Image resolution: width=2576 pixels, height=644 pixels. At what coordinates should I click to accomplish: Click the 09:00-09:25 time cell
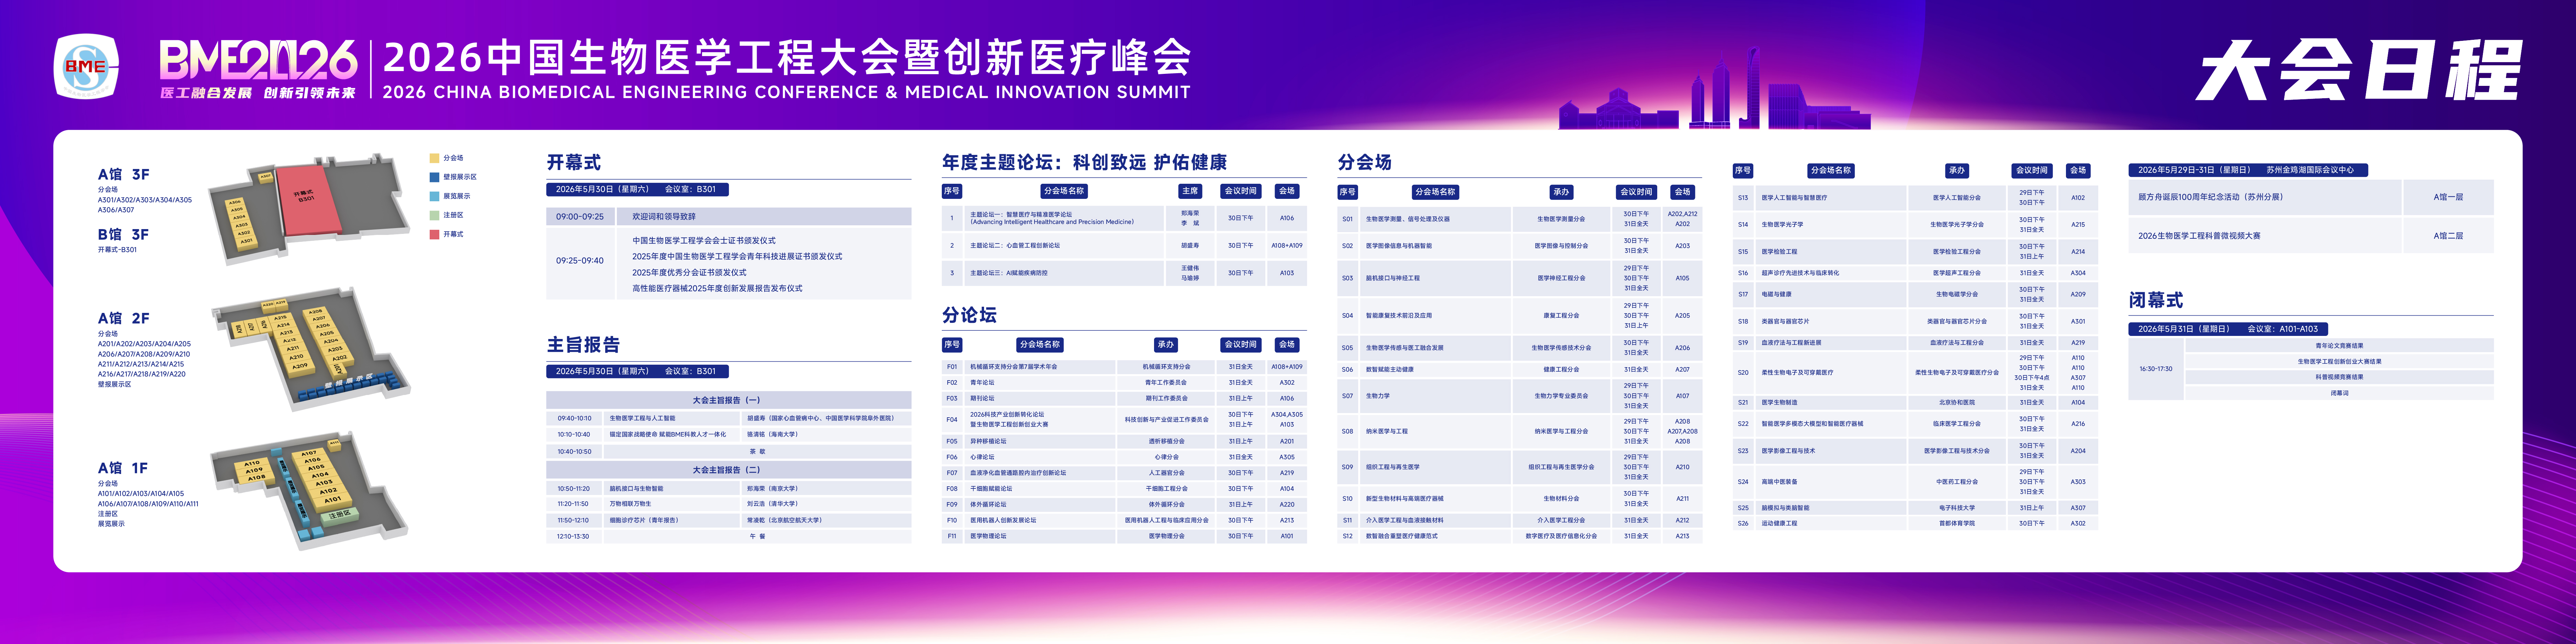[580, 216]
